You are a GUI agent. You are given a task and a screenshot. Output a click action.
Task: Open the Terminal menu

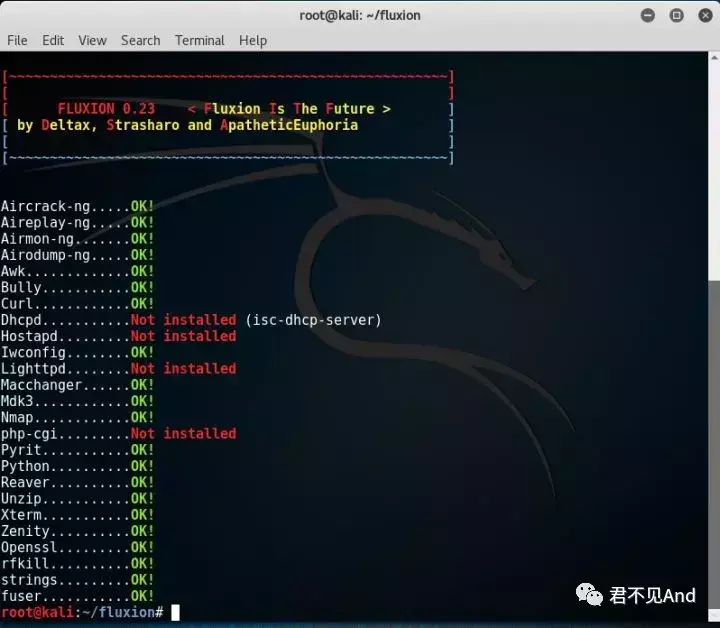coord(199,40)
